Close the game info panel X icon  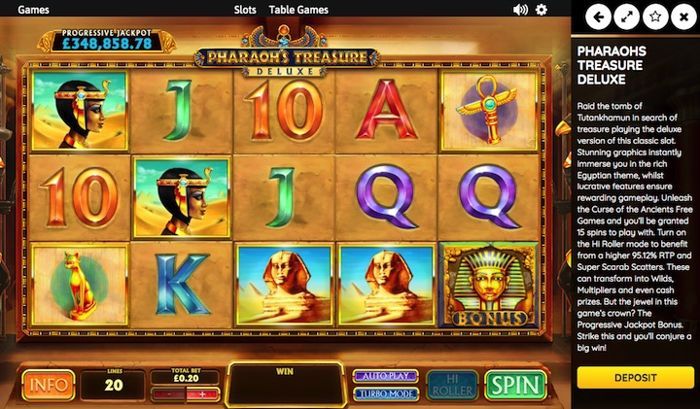click(683, 17)
